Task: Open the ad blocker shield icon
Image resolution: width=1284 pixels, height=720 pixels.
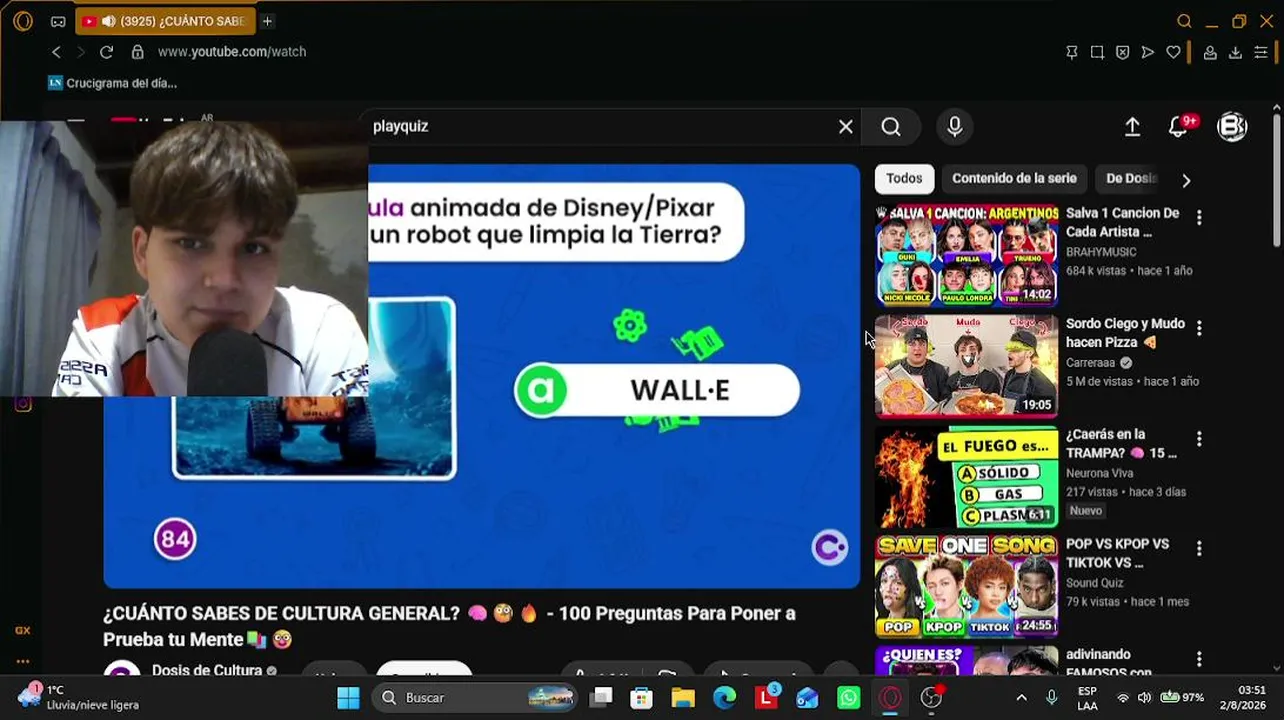Action: 1122,52
